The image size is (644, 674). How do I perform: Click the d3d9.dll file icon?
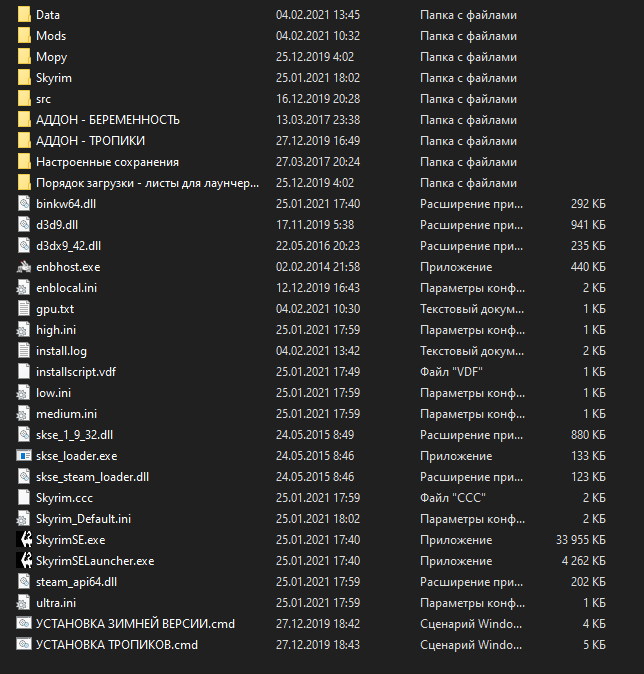click(x=25, y=225)
